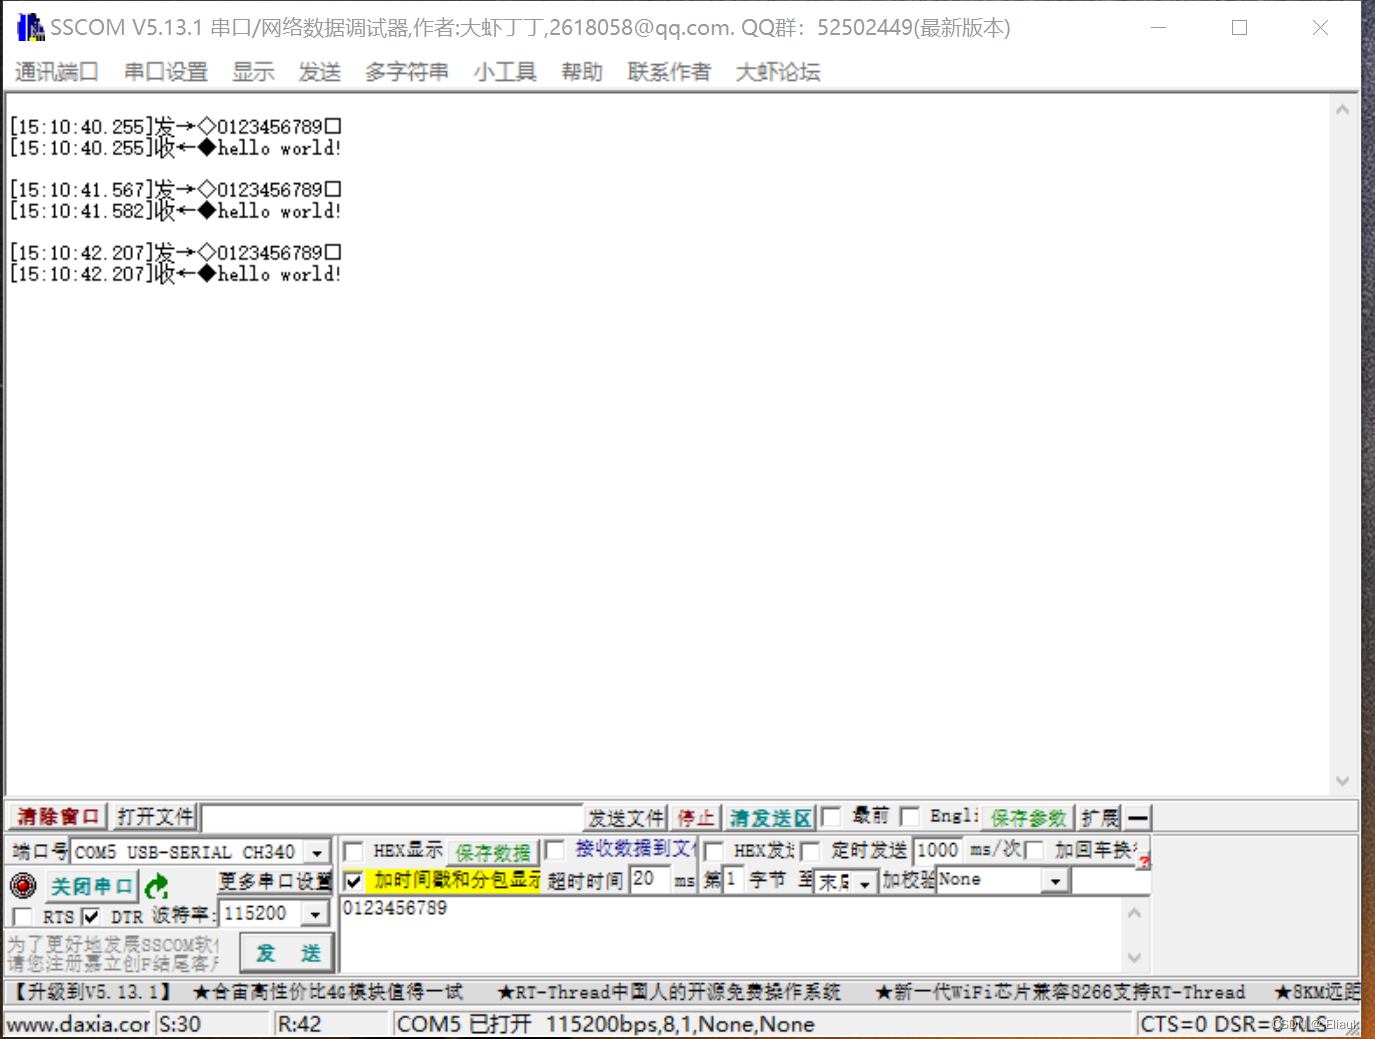Toggle 接收数据到文件 checkbox
Viewport: 1375px width, 1039px height.
tap(555, 850)
